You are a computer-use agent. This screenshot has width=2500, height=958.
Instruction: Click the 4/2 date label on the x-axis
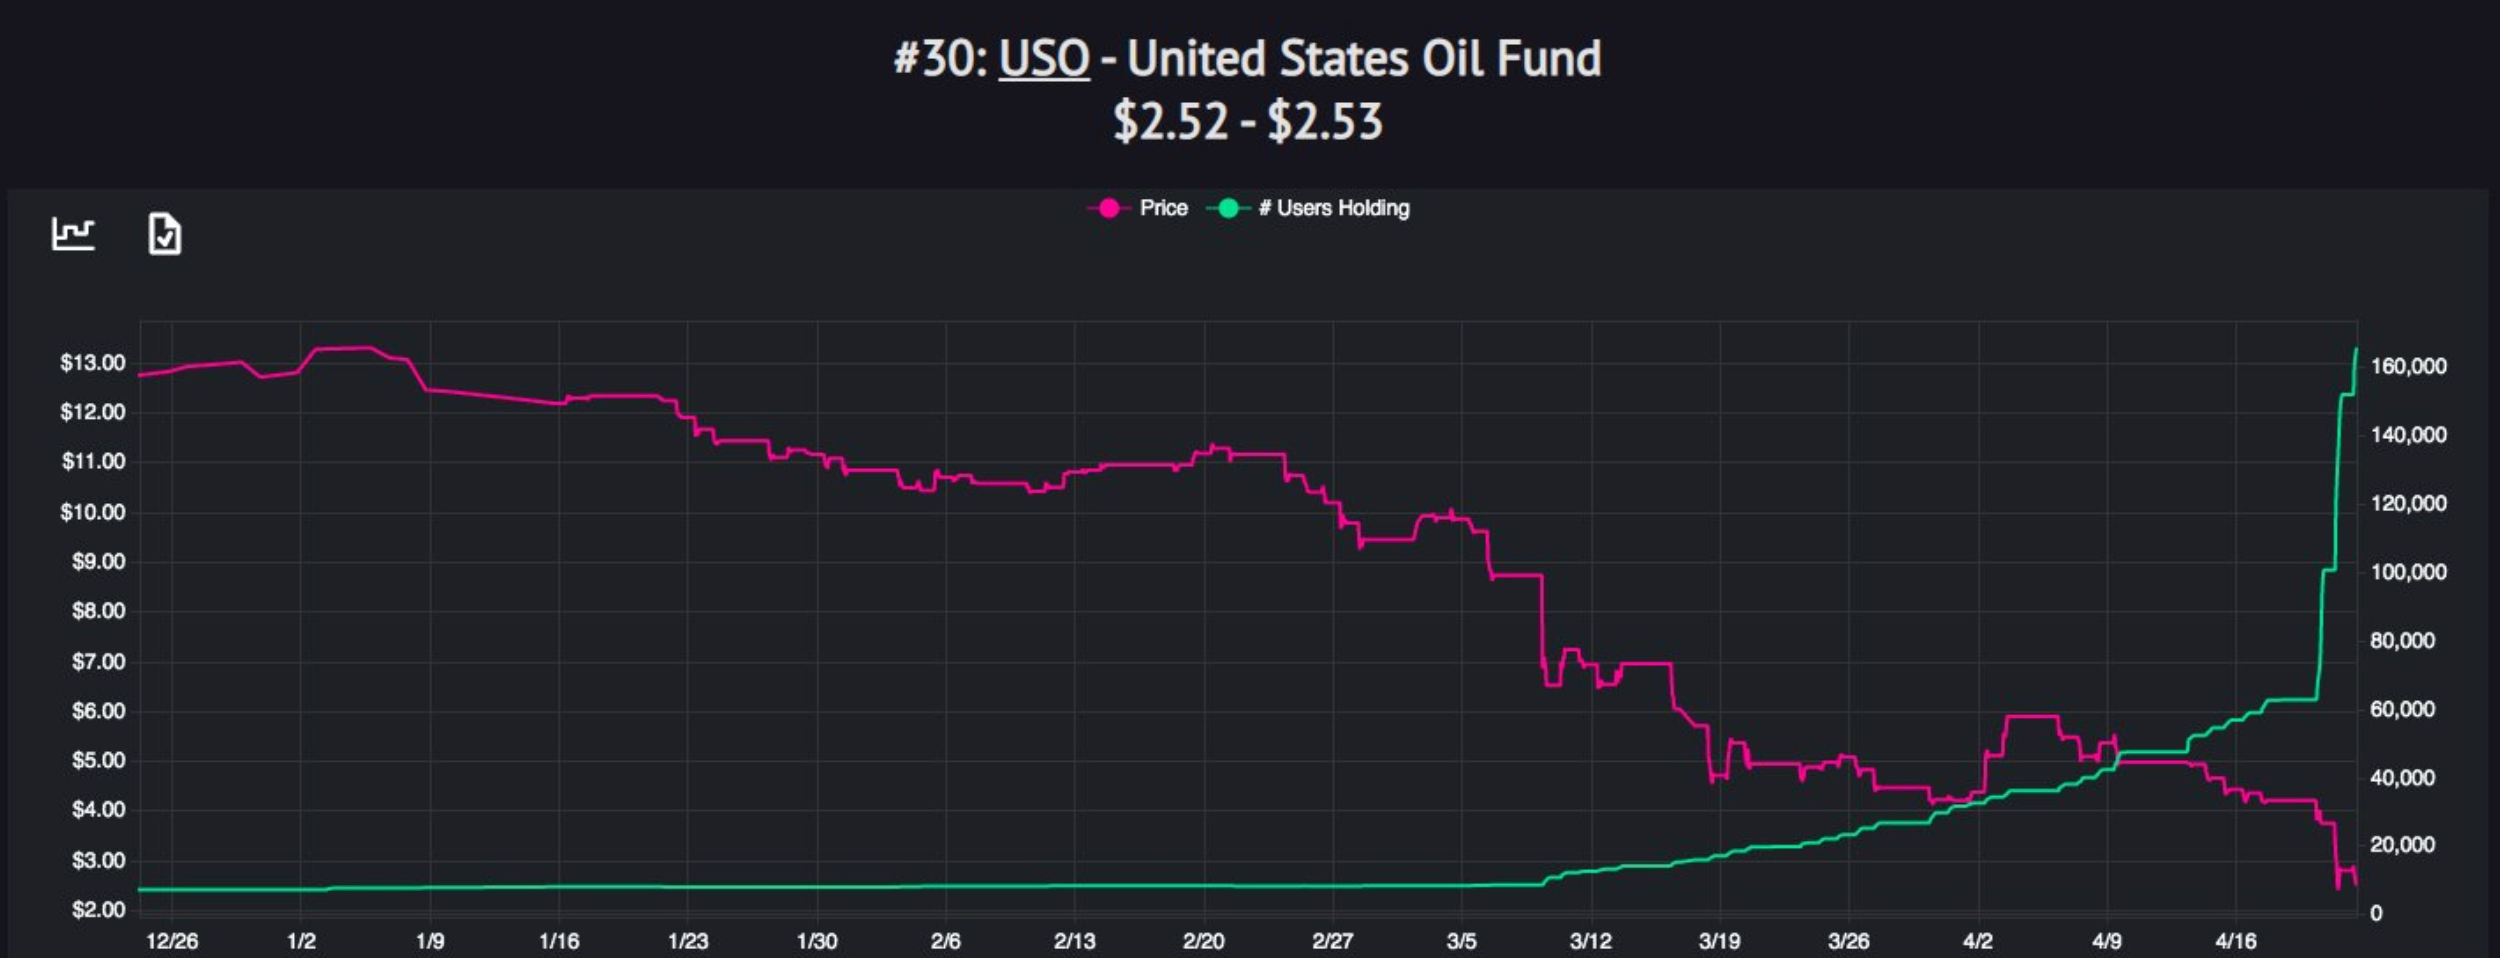point(1978,941)
